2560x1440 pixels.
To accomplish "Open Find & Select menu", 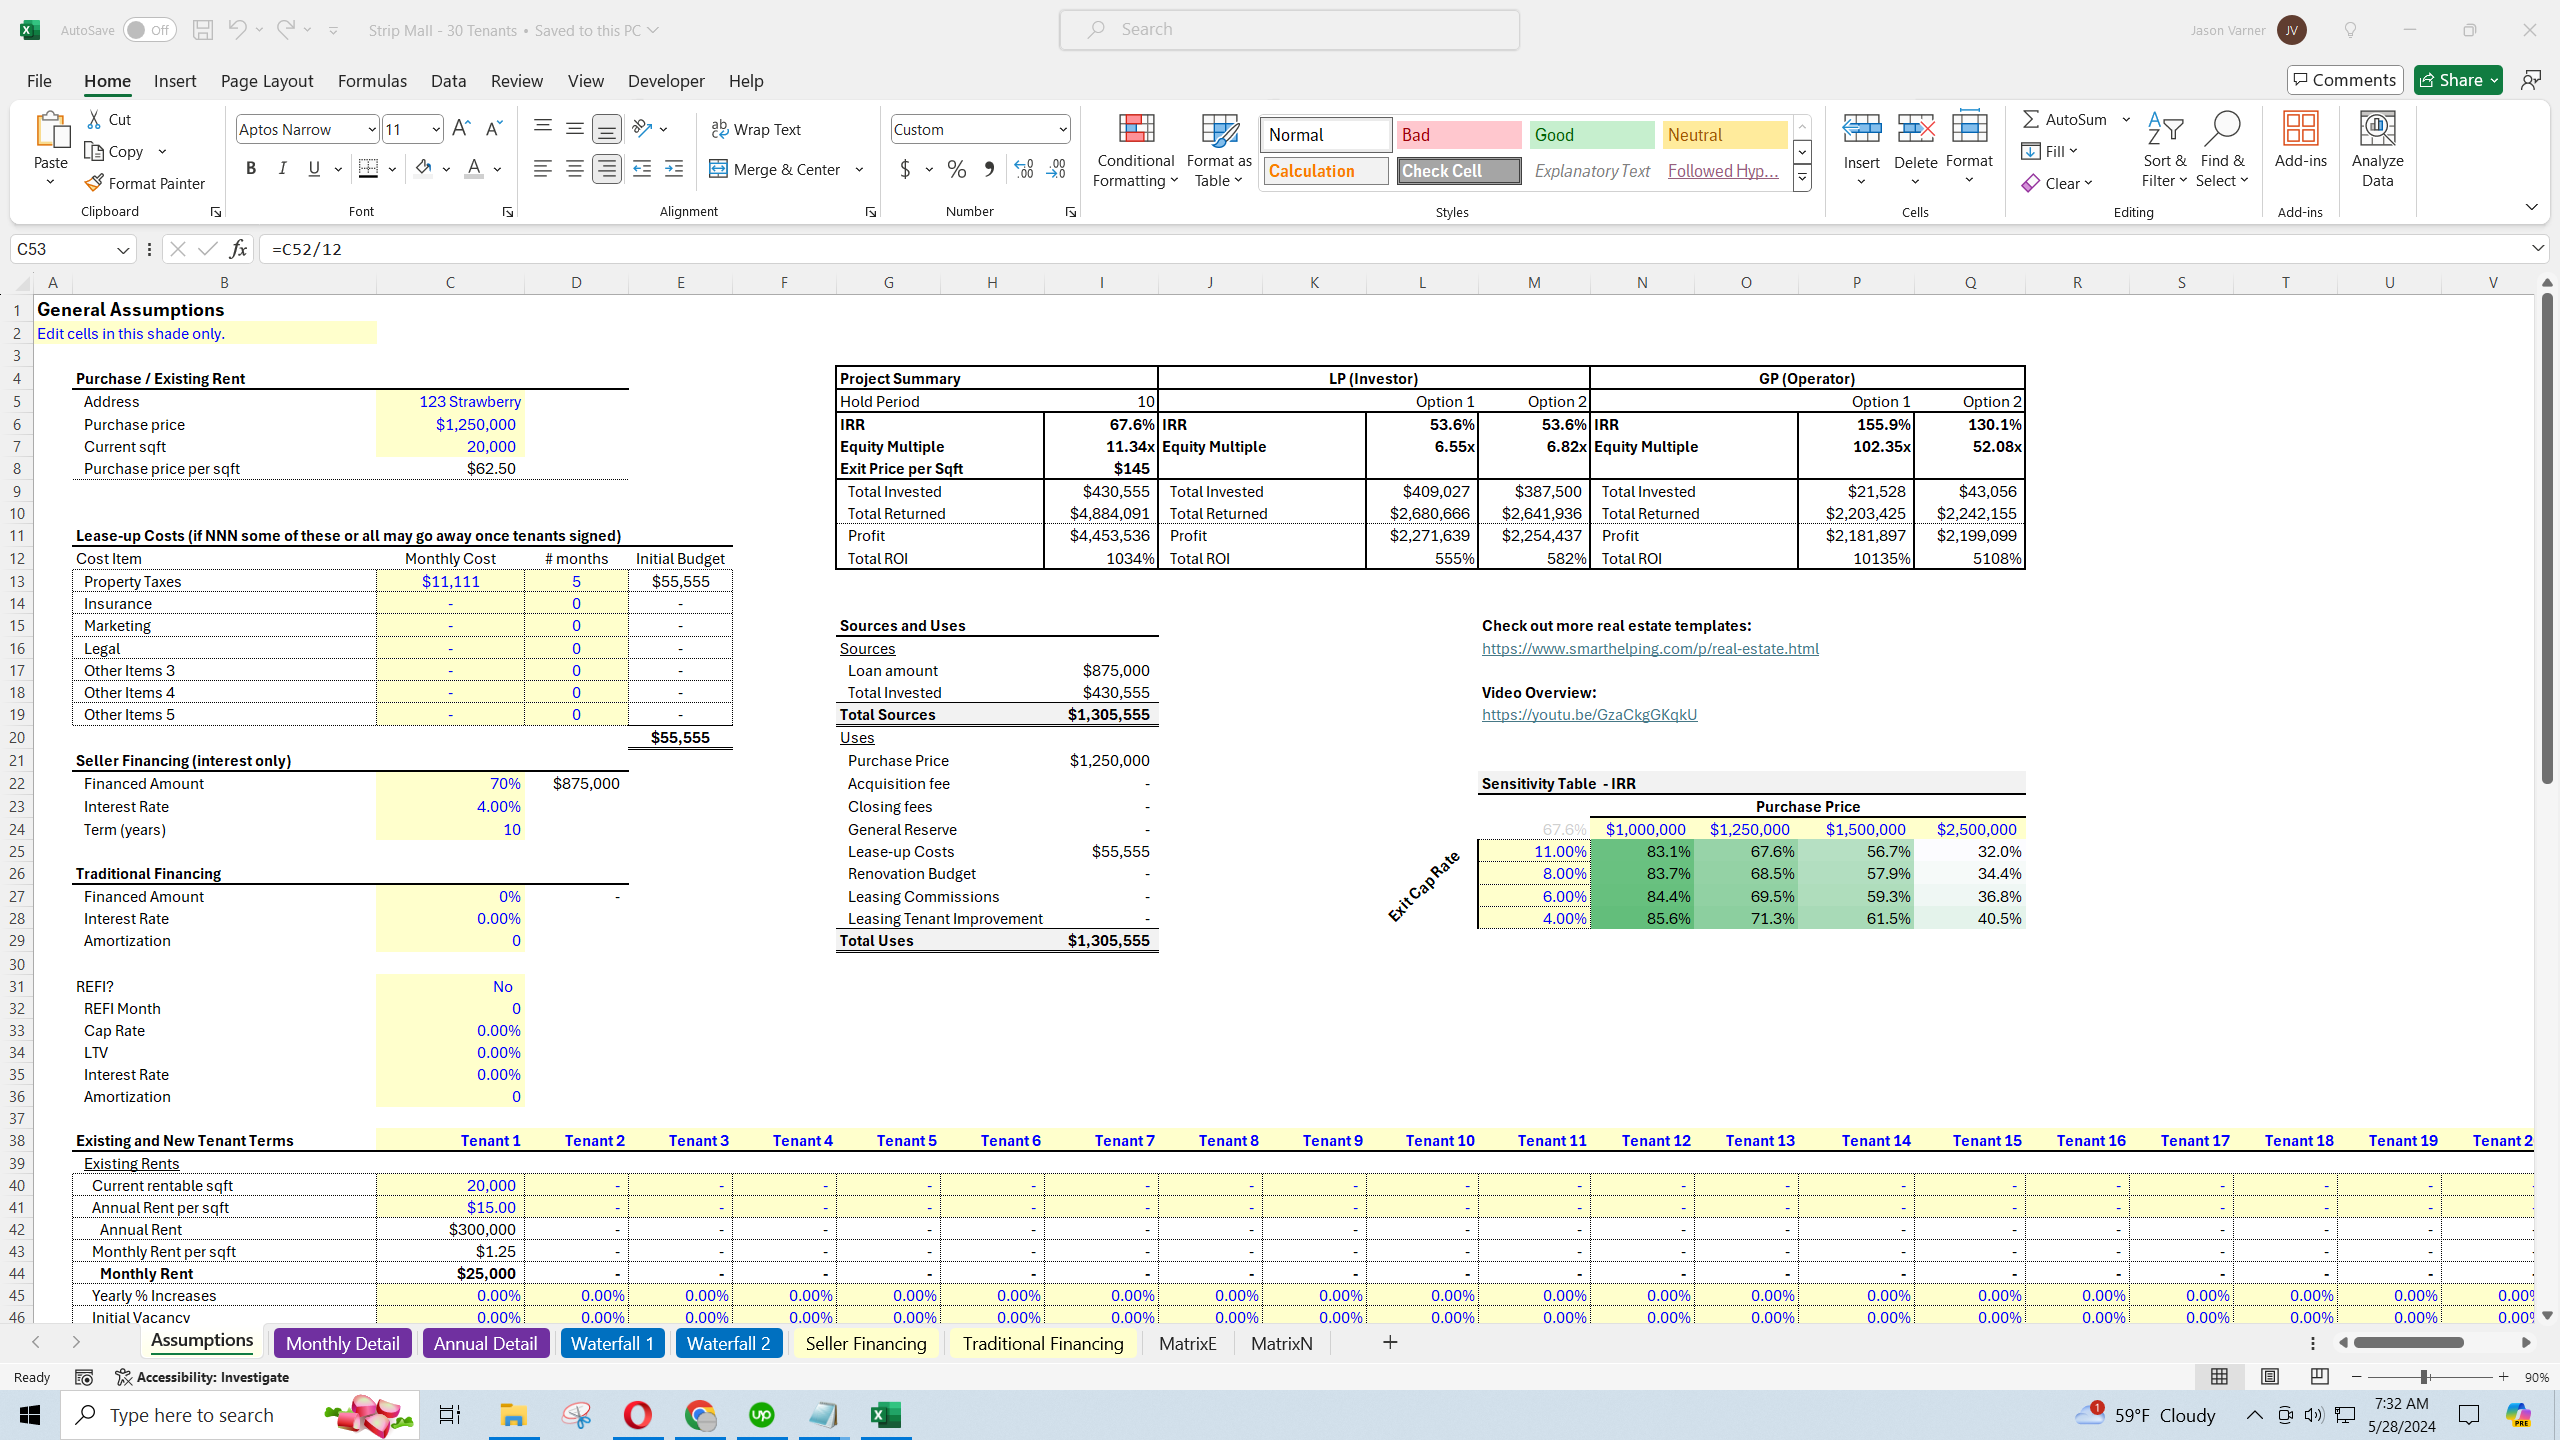I will pos(2222,150).
